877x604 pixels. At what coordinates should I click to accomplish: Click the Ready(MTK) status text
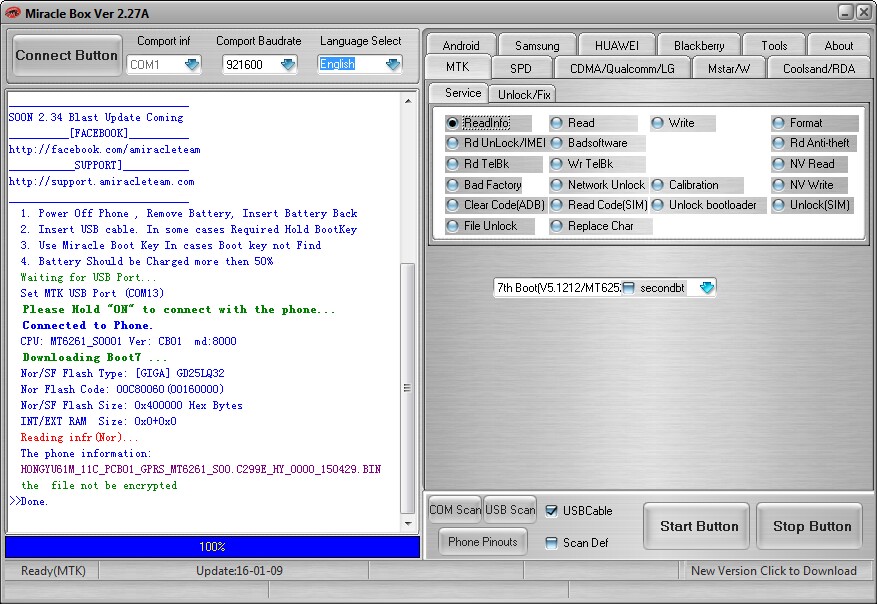[53, 571]
